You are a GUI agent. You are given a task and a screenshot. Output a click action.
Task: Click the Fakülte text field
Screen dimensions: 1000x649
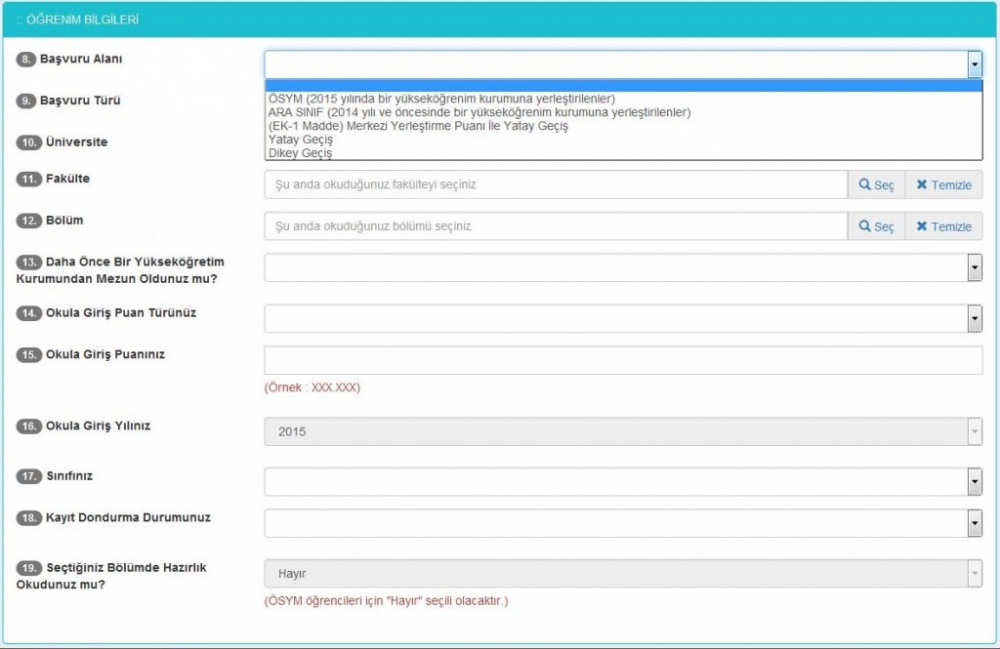(x=555, y=185)
